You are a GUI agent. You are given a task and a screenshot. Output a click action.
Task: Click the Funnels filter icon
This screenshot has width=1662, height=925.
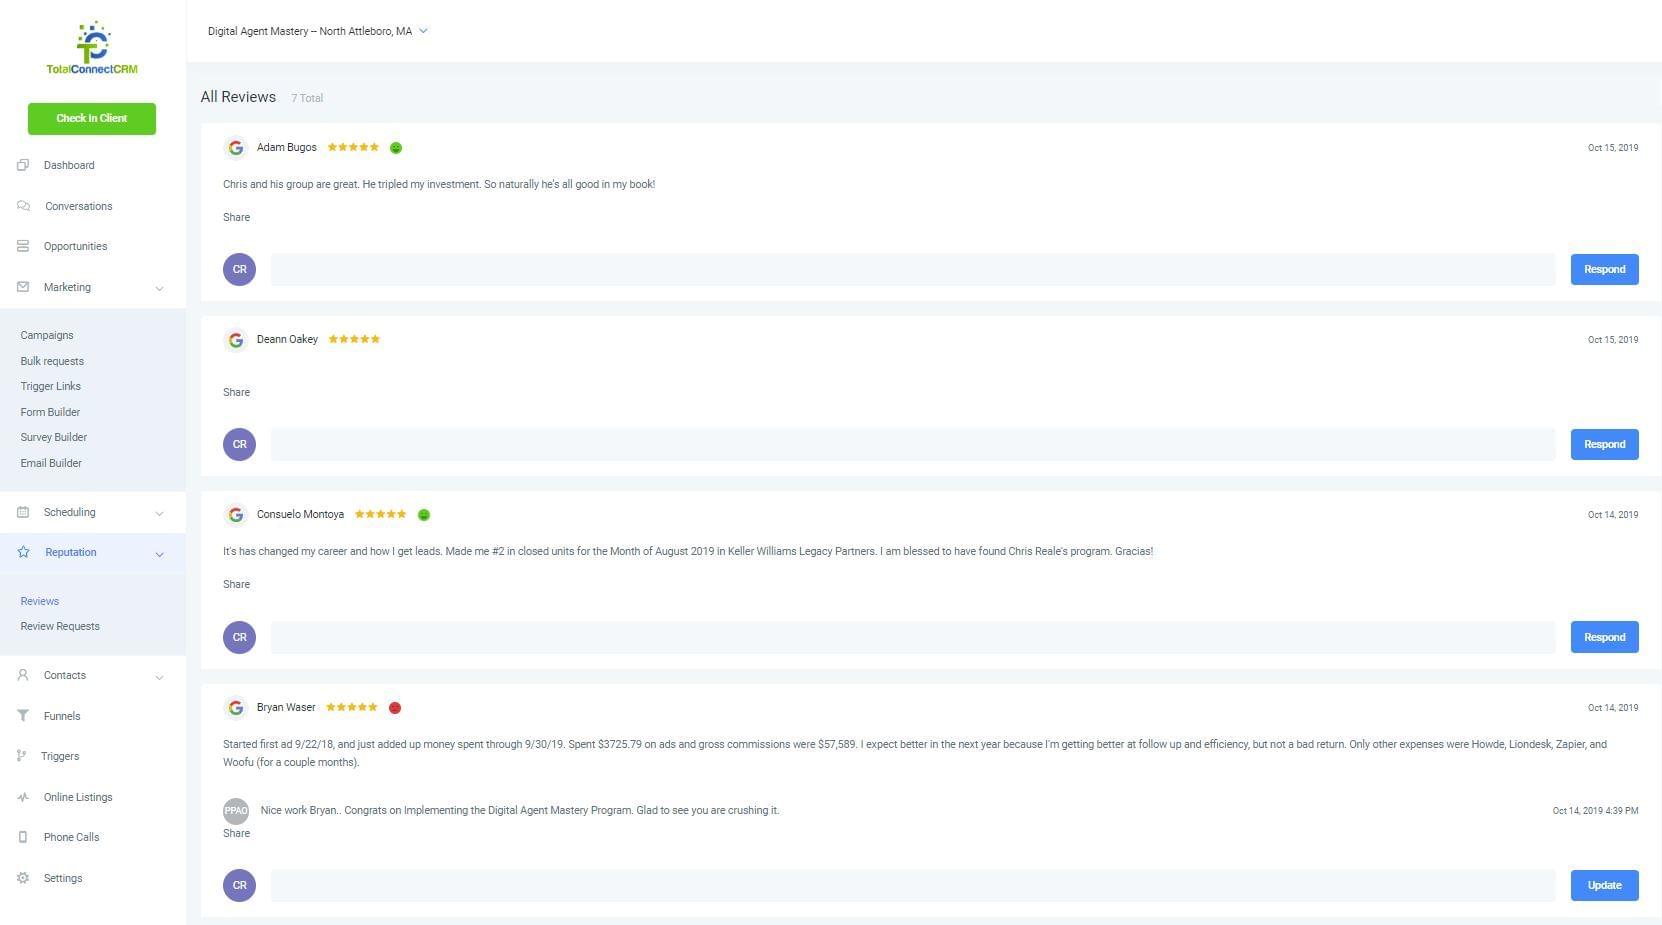[x=23, y=716]
